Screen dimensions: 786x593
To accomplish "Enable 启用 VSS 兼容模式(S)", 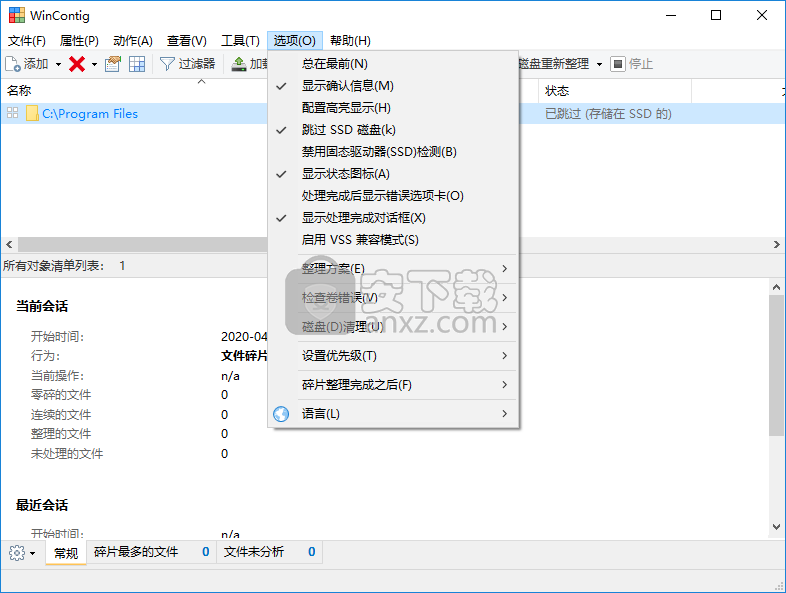I will click(394, 240).
